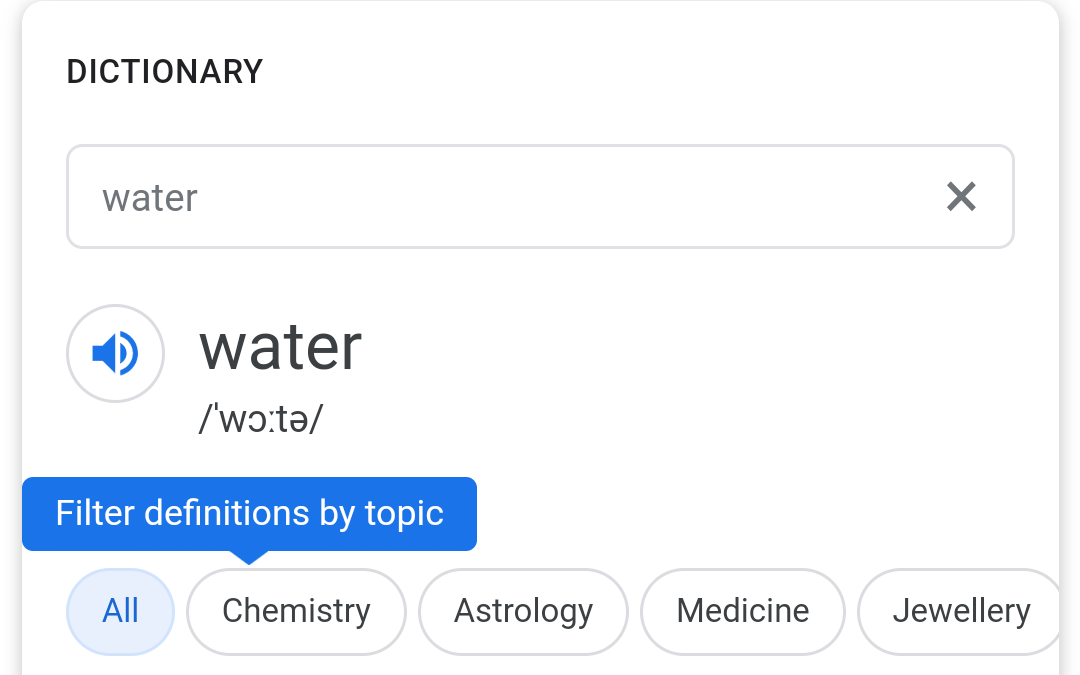Select the All topic filter chip
This screenshot has width=1080, height=675.
pos(121,611)
